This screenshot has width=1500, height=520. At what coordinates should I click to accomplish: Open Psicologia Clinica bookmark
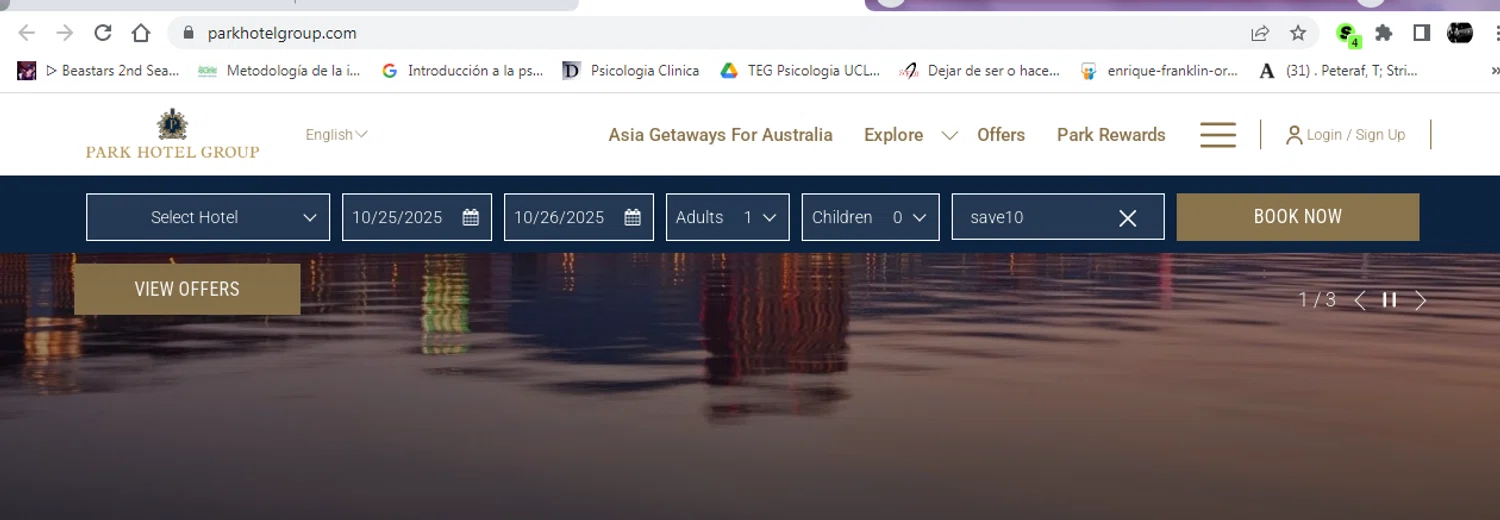(x=630, y=71)
